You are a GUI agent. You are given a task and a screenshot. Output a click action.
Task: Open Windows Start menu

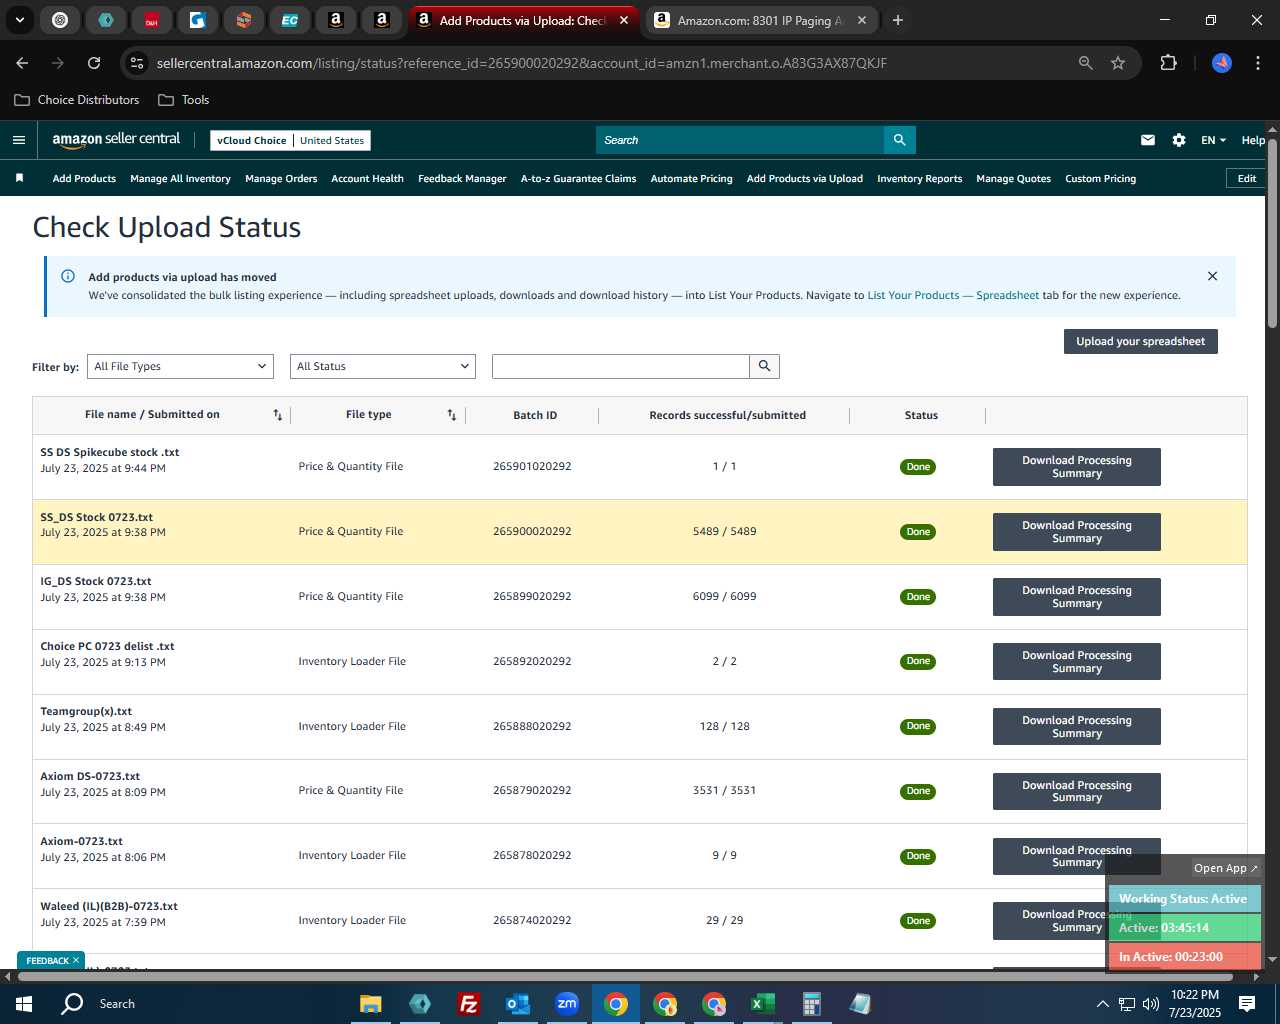coord(24,1004)
